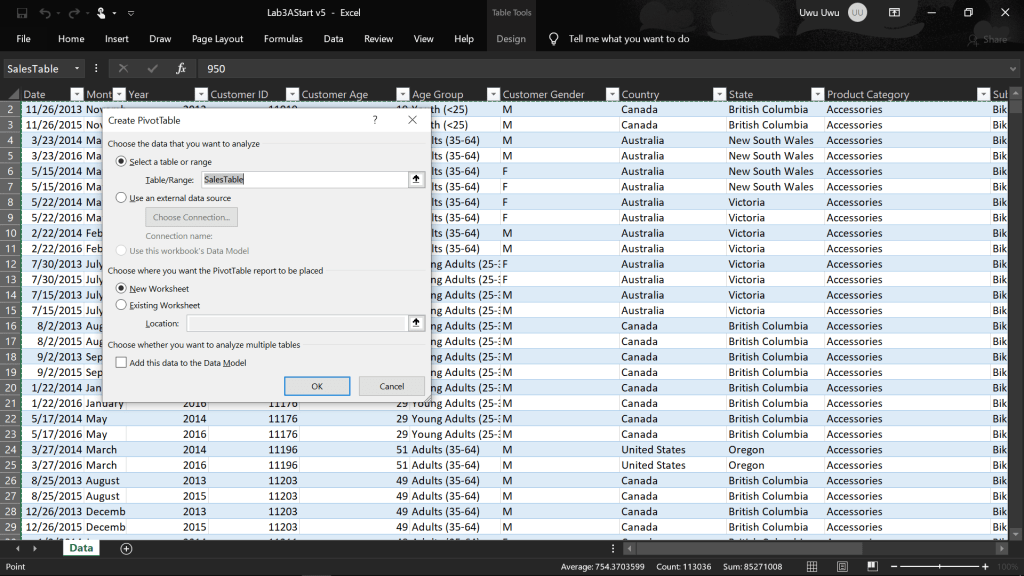Select the 'Use an external data source' option
This screenshot has height=576, width=1024.
(122, 198)
